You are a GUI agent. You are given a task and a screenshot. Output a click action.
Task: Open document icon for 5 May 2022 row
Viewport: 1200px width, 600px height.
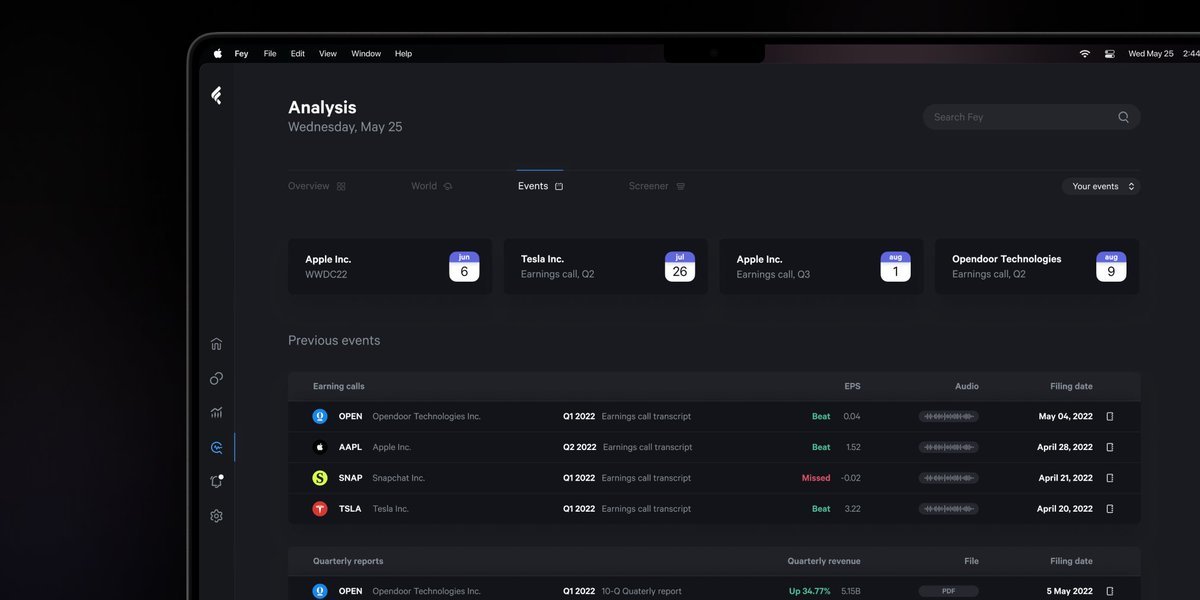point(1109,591)
